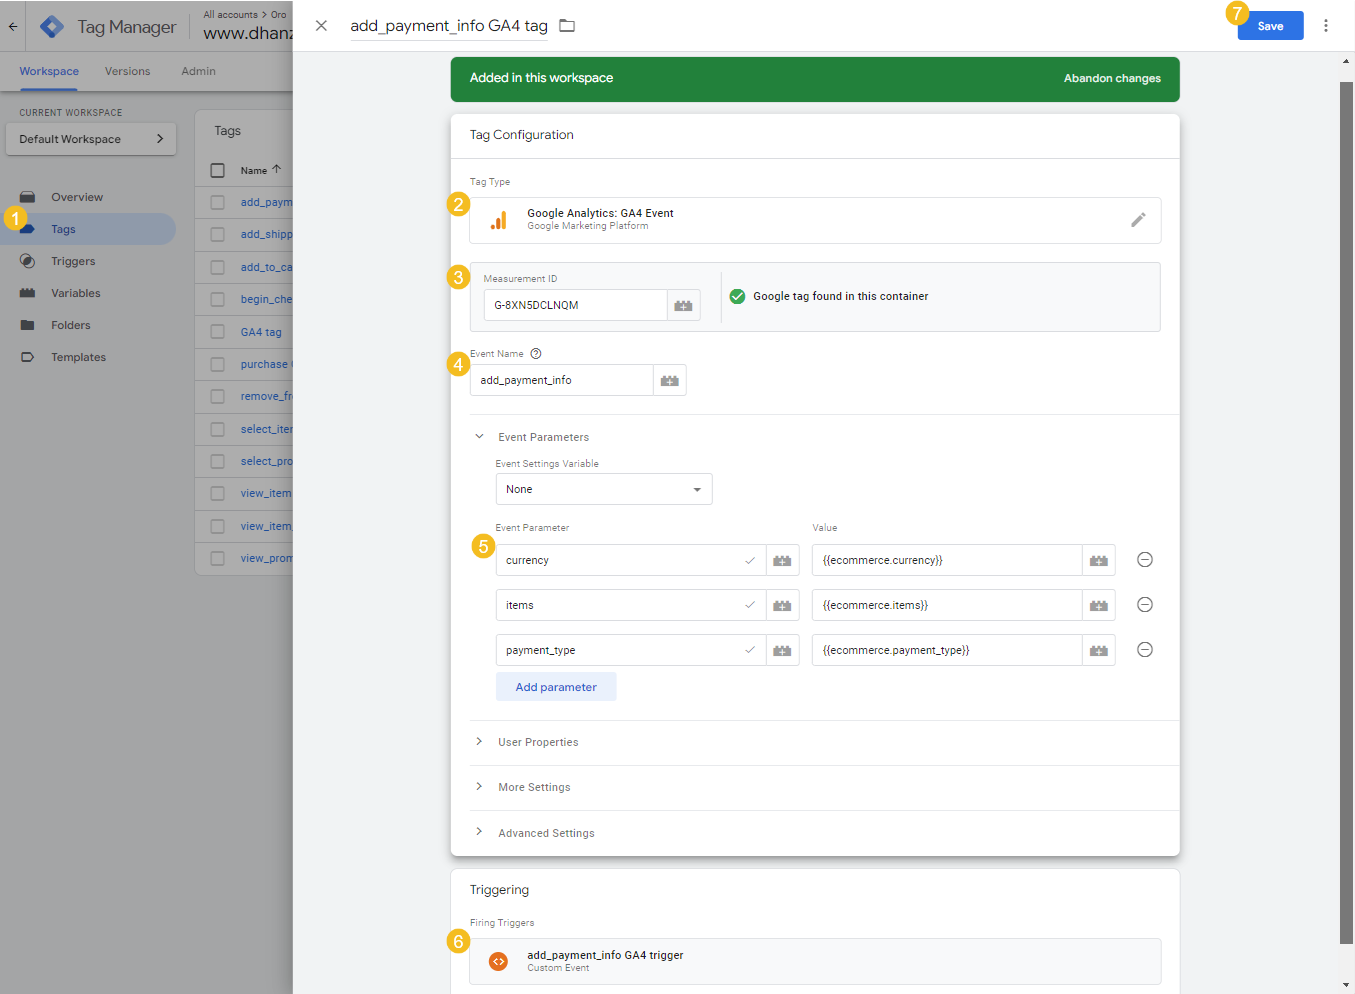This screenshot has width=1355, height=994.
Task: Tick the checkbox for GA4 tag row
Action: [x=217, y=332]
